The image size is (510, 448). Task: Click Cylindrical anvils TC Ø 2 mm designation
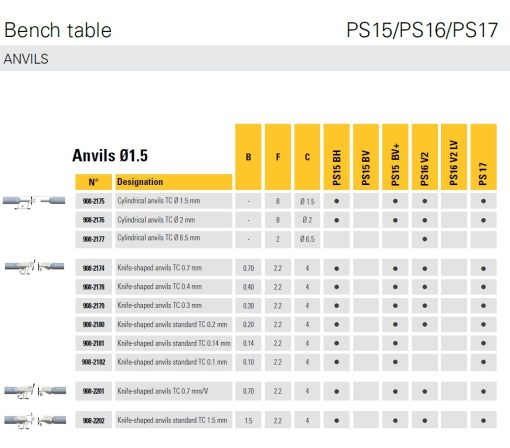click(156, 220)
